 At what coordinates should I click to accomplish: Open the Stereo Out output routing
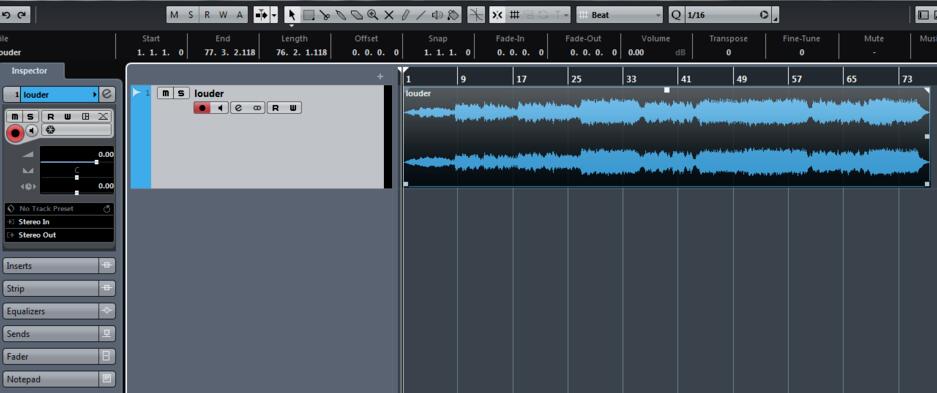click(x=59, y=235)
